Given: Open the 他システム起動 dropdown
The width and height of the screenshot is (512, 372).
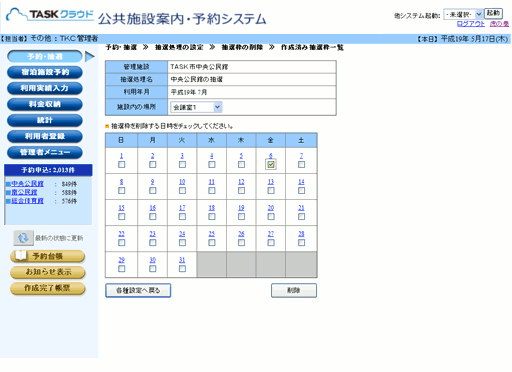Looking at the screenshot, I should [x=463, y=14].
